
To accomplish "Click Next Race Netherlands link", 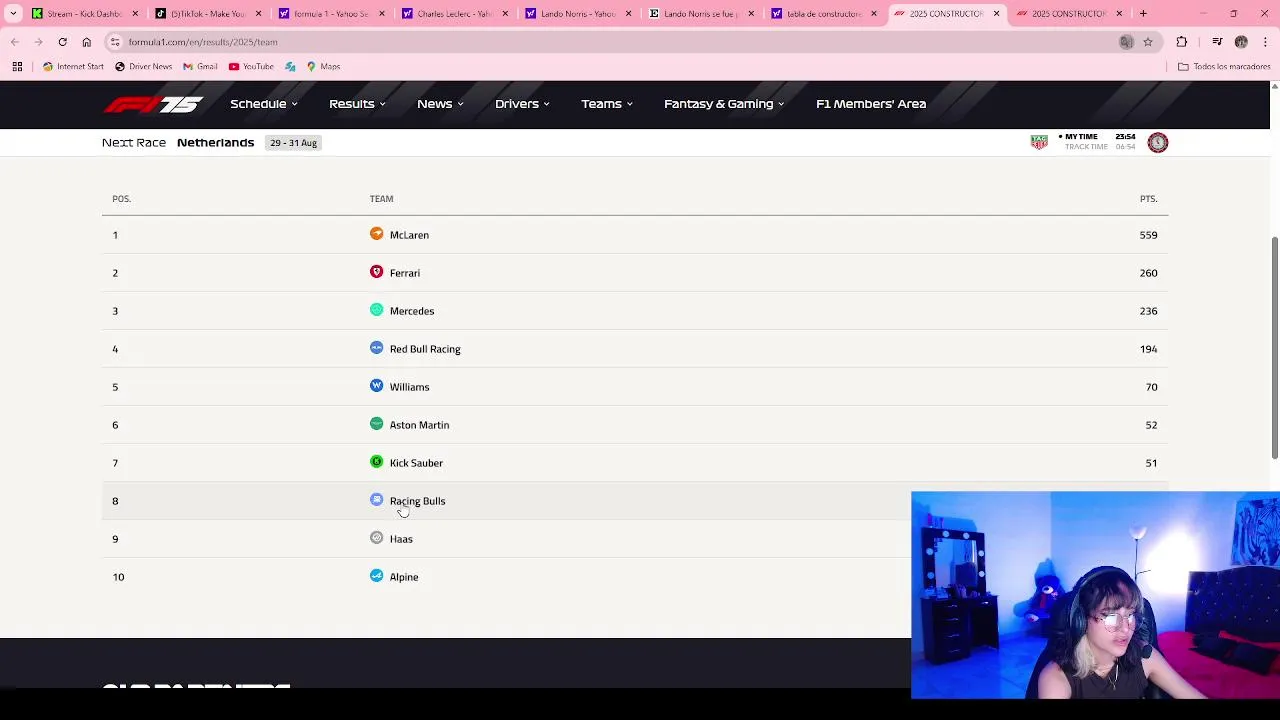I will (178, 142).
